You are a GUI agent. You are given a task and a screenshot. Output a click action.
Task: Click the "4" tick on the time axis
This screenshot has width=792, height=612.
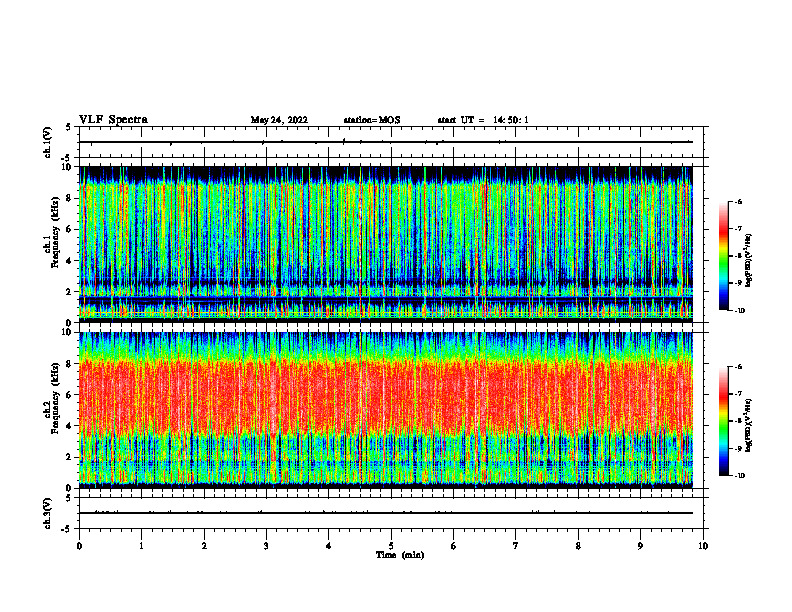click(x=329, y=546)
